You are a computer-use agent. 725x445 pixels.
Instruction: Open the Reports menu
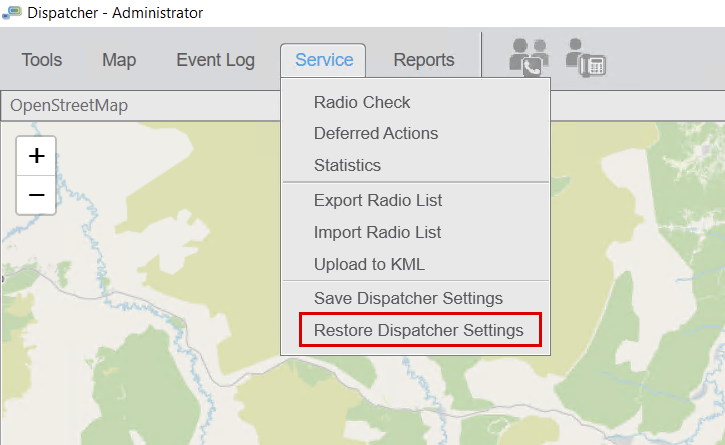tap(424, 60)
